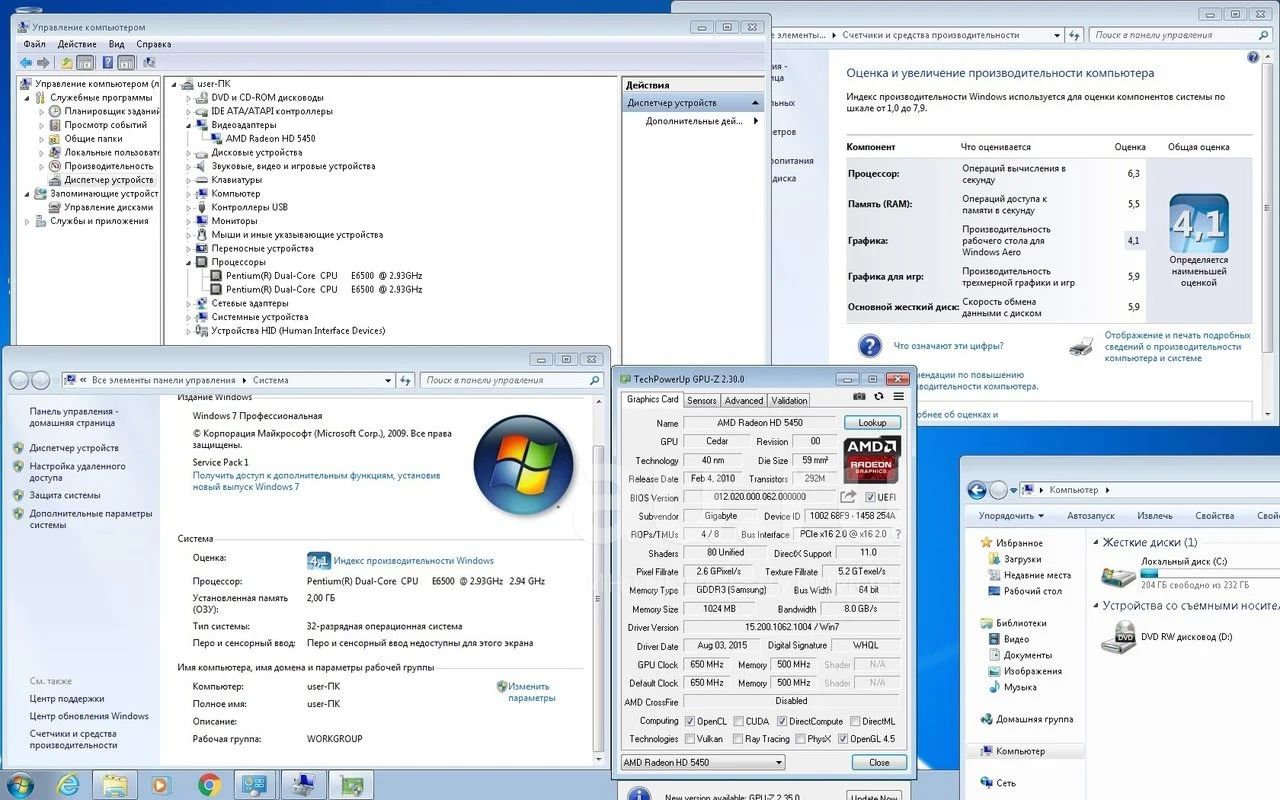Toggle the DirectML checkbox

click(855, 721)
